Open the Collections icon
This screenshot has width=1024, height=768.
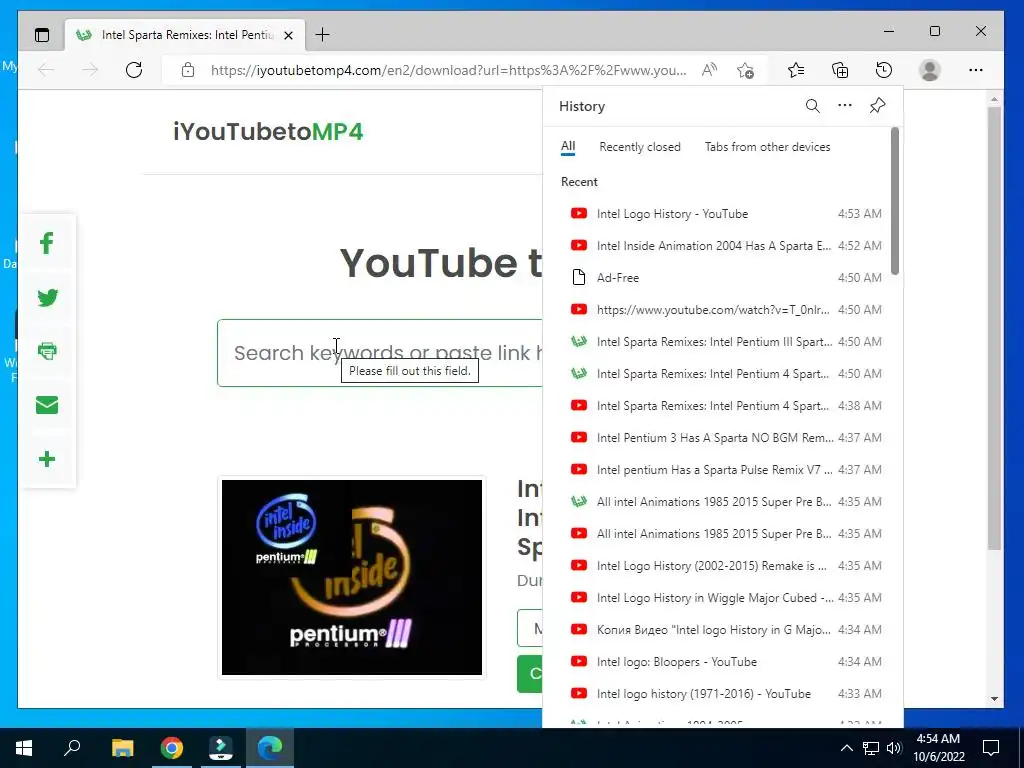coord(840,70)
